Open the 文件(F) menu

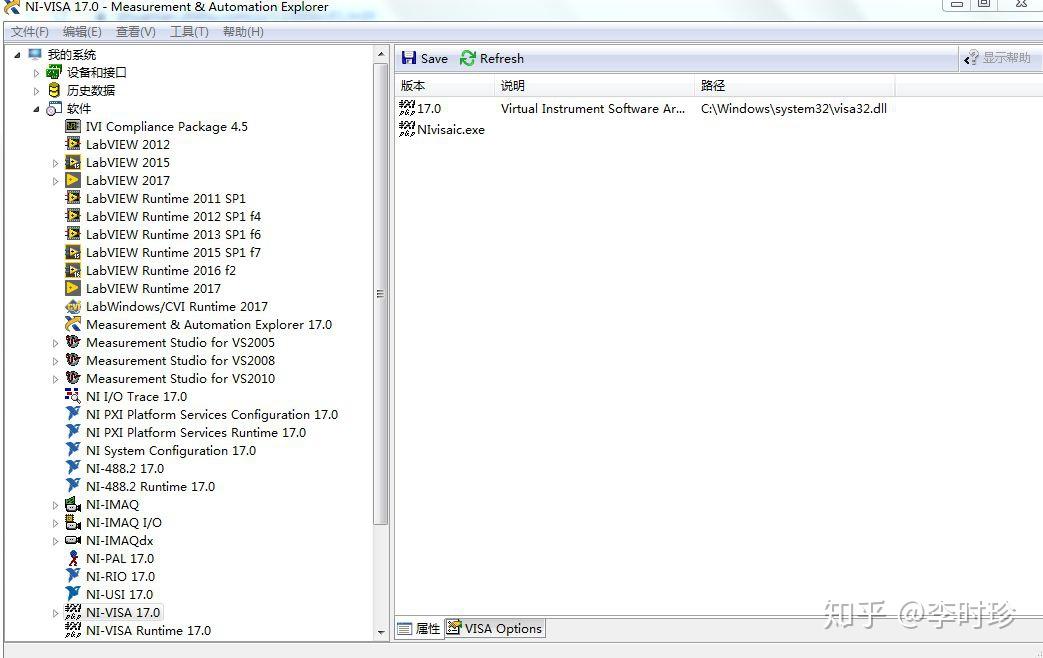click(30, 31)
